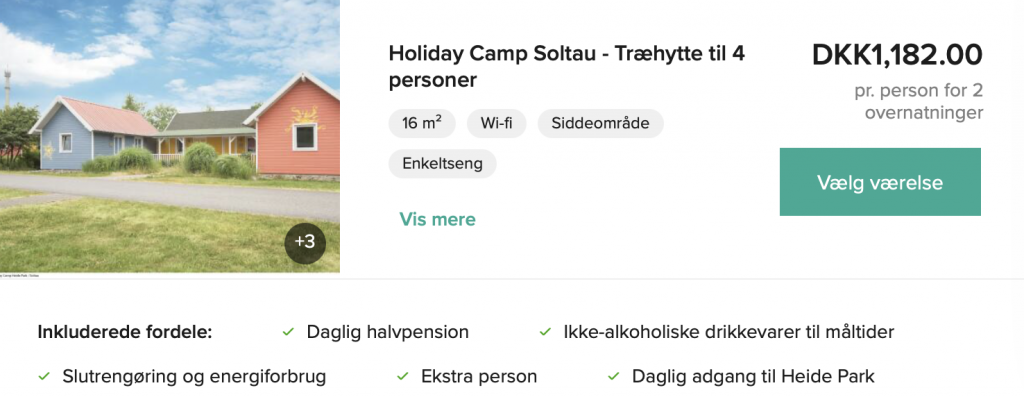Click the Vælg værelse button
This screenshot has height=397, width=1024.
(880, 182)
